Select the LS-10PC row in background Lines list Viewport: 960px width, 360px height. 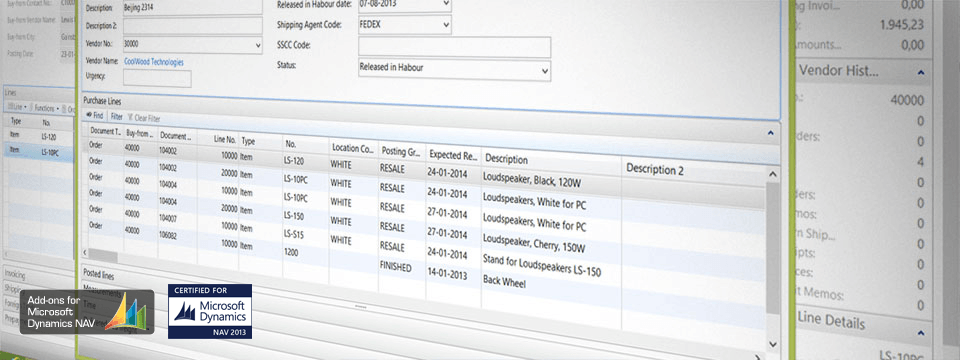coord(38,152)
